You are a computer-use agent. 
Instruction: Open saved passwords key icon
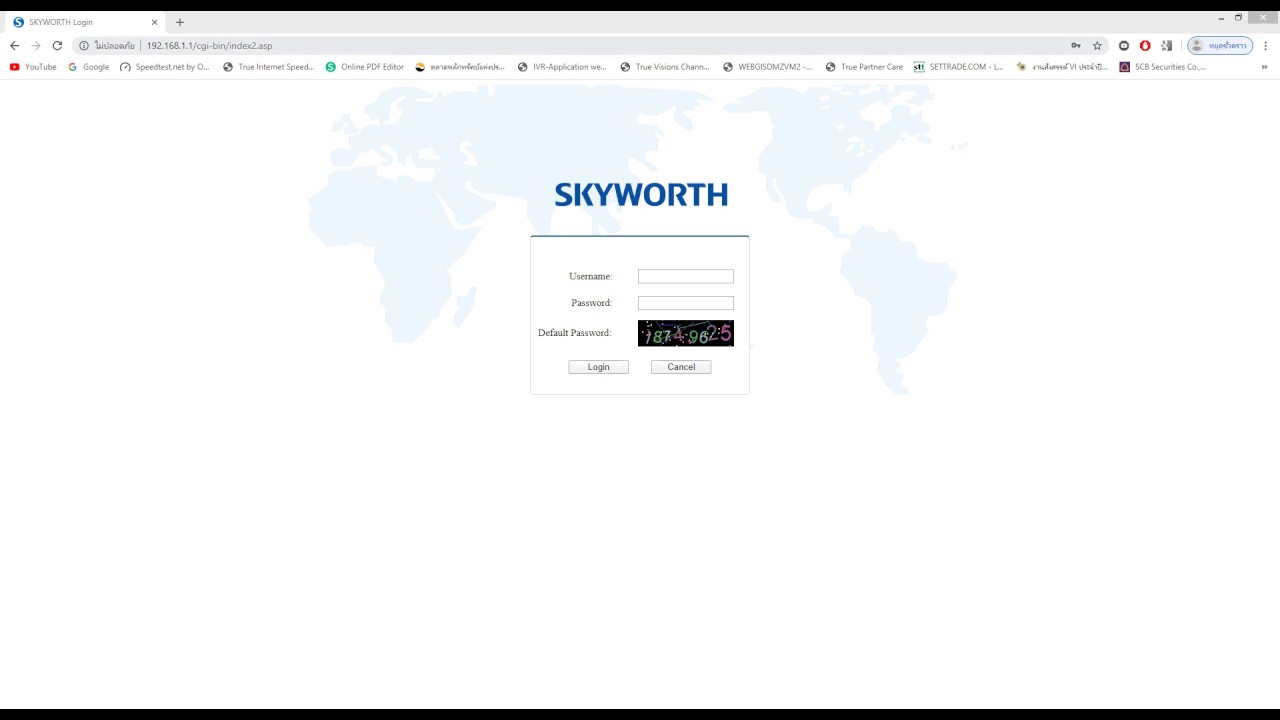click(x=1076, y=46)
